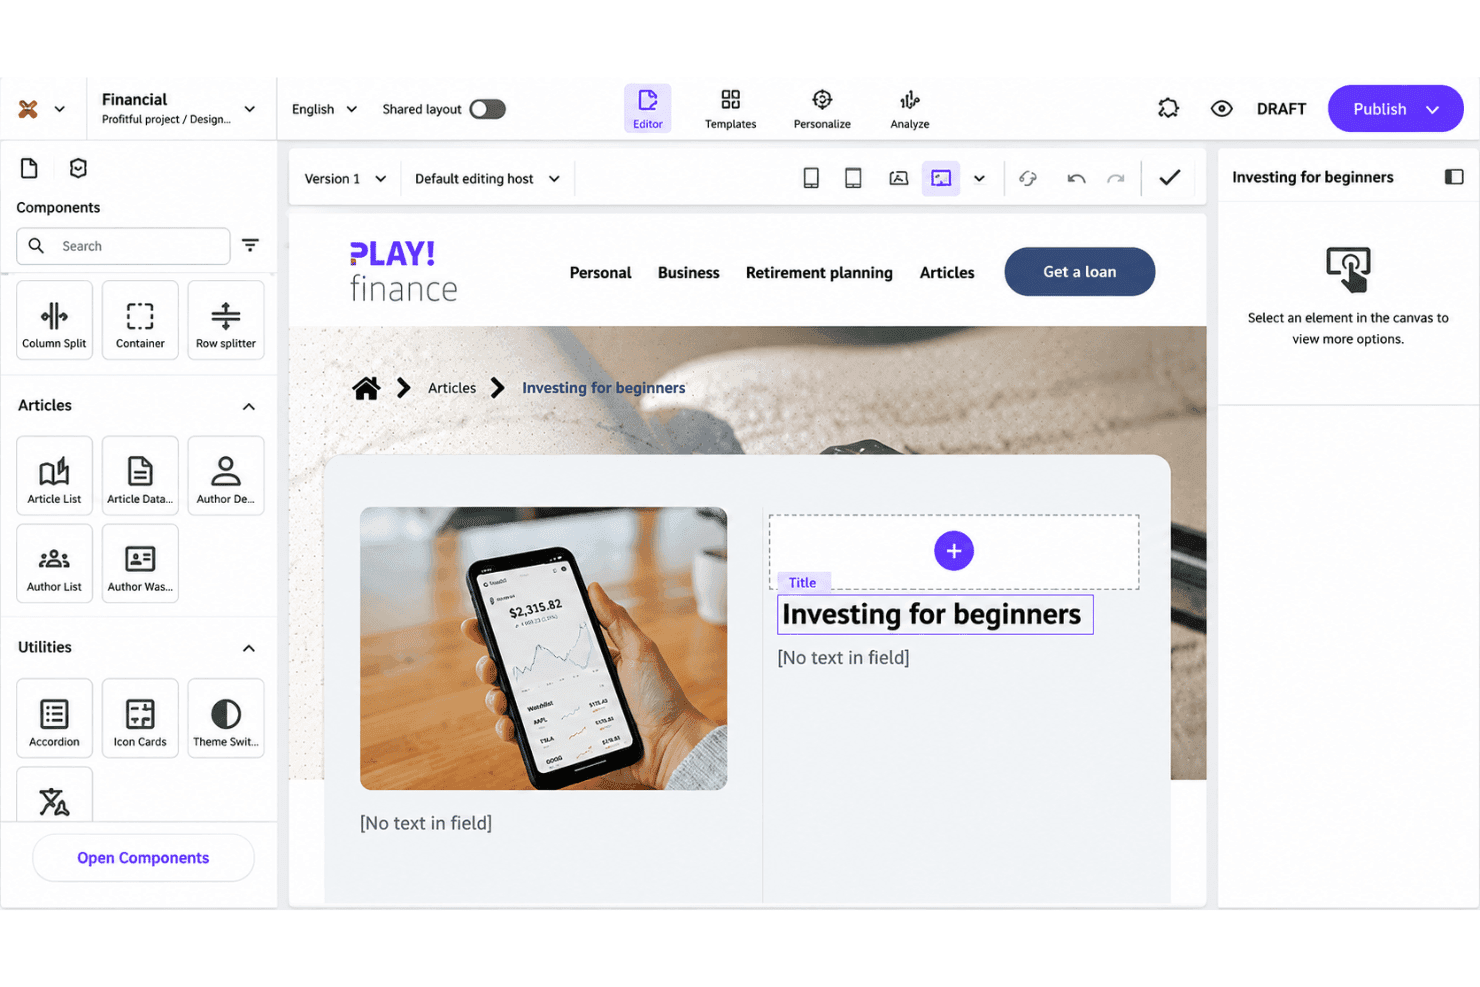
Task: Toggle the right side panel
Action: pyautogui.click(x=1454, y=177)
